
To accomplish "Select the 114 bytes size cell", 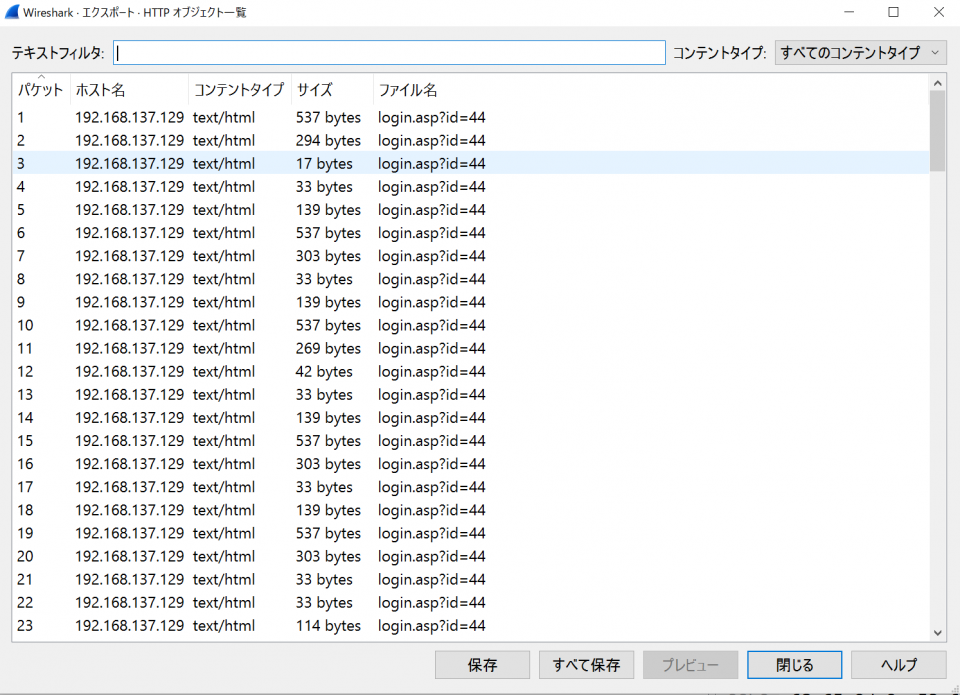I will pos(328,626).
